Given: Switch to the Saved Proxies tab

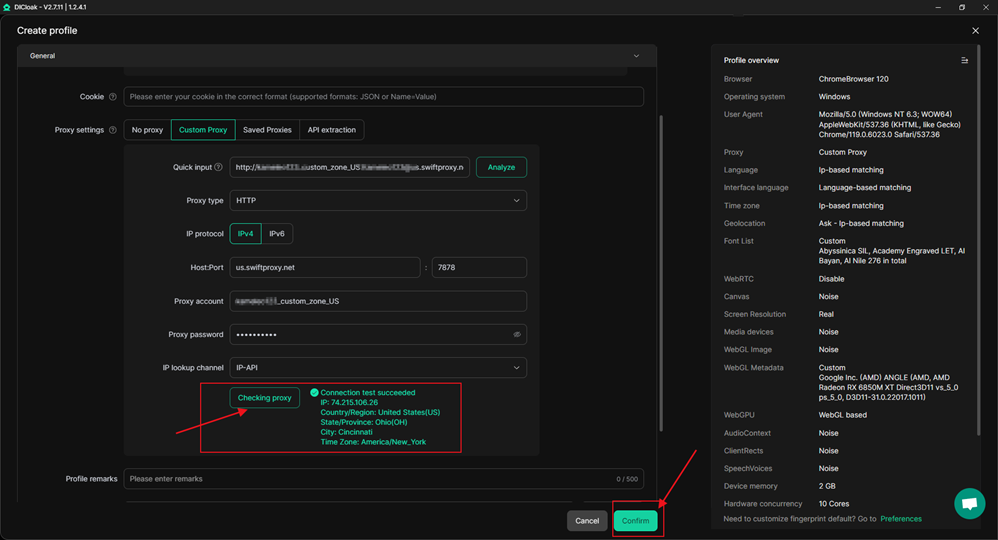Looking at the screenshot, I should [267, 130].
